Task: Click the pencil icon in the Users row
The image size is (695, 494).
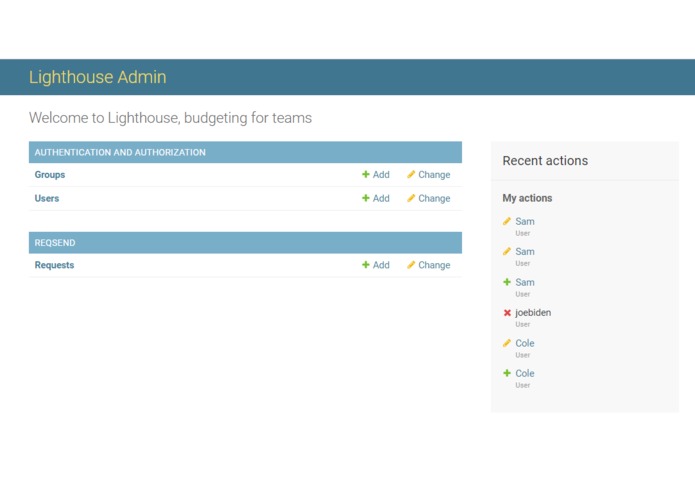Action: (x=411, y=198)
